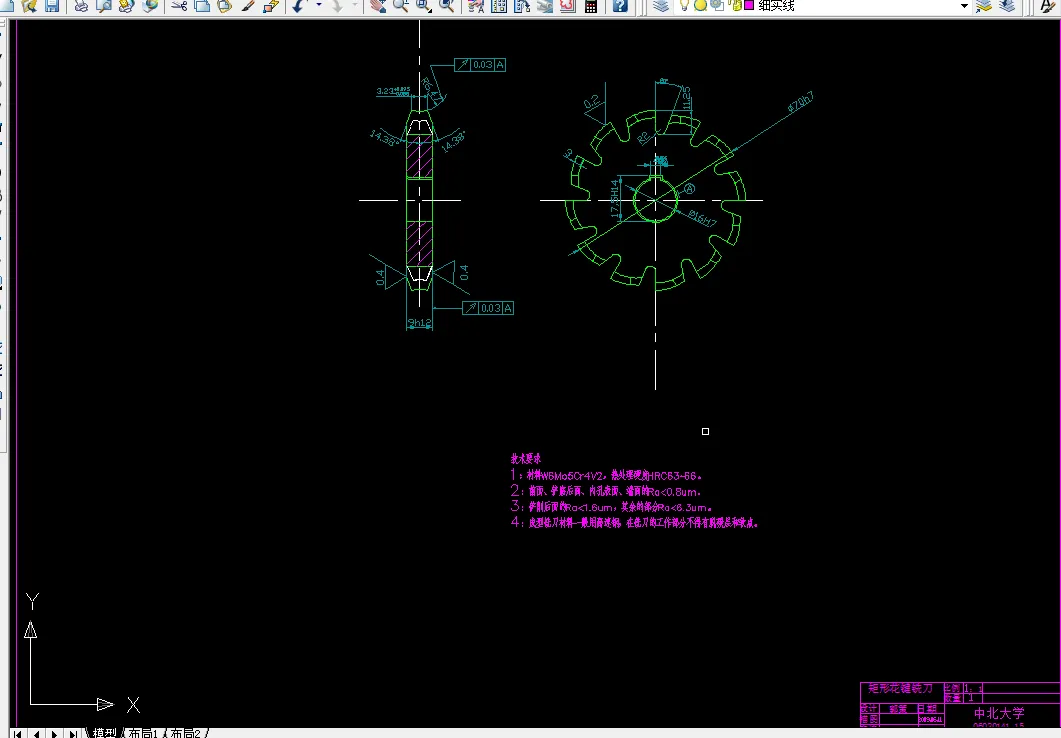The height and width of the screenshot is (738, 1061).
Task: Select the 9h12 width dimension
Action: click(420, 323)
